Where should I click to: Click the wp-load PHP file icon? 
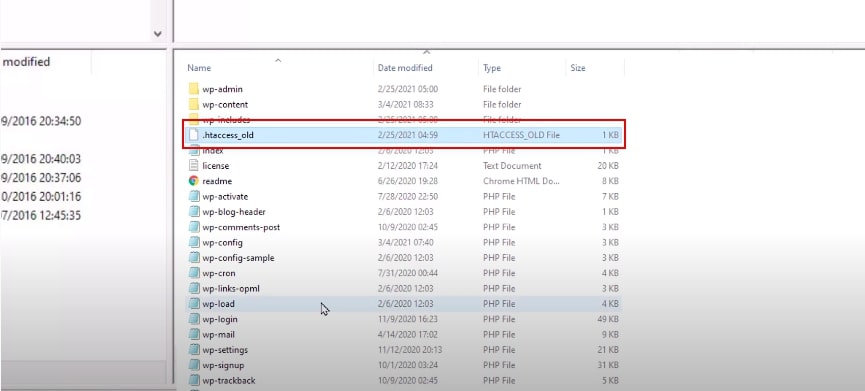tap(193, 304)
